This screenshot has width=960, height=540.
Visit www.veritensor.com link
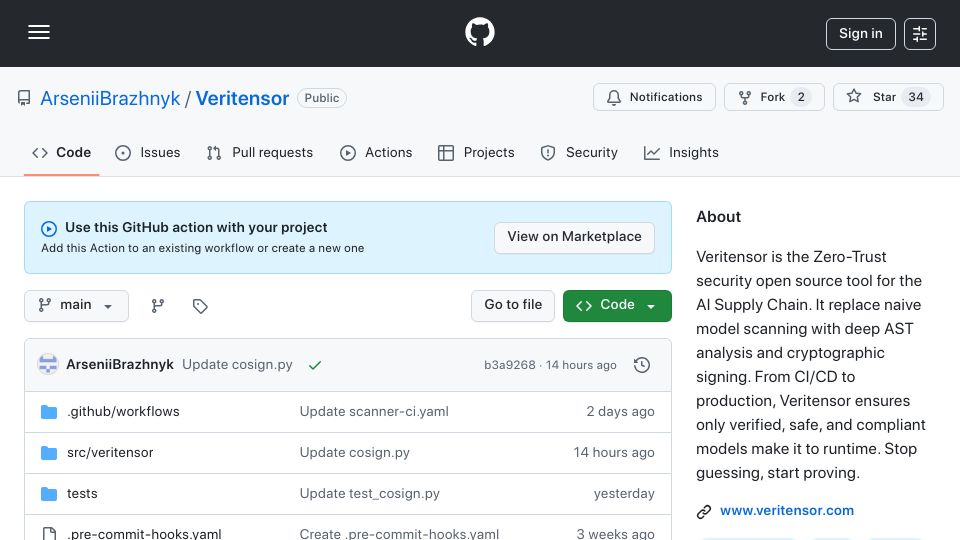(787, 511)
